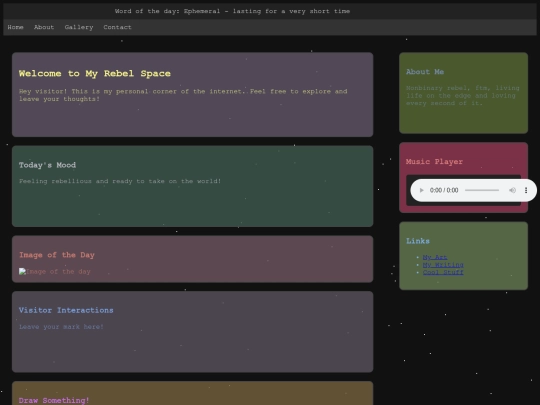Go to the Home nav link
The height and width of the screenshot is (405, 540).
(15, 27)
